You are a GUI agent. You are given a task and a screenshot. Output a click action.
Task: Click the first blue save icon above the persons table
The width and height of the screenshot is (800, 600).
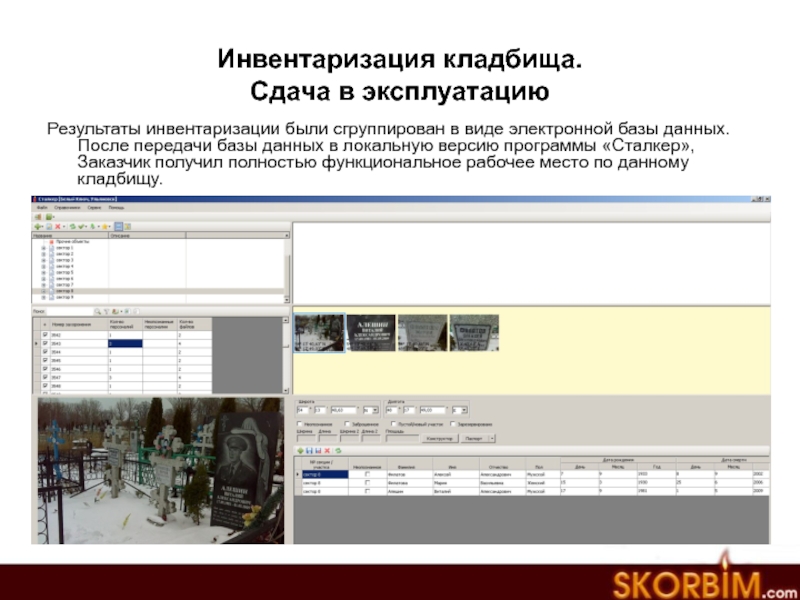309,451
